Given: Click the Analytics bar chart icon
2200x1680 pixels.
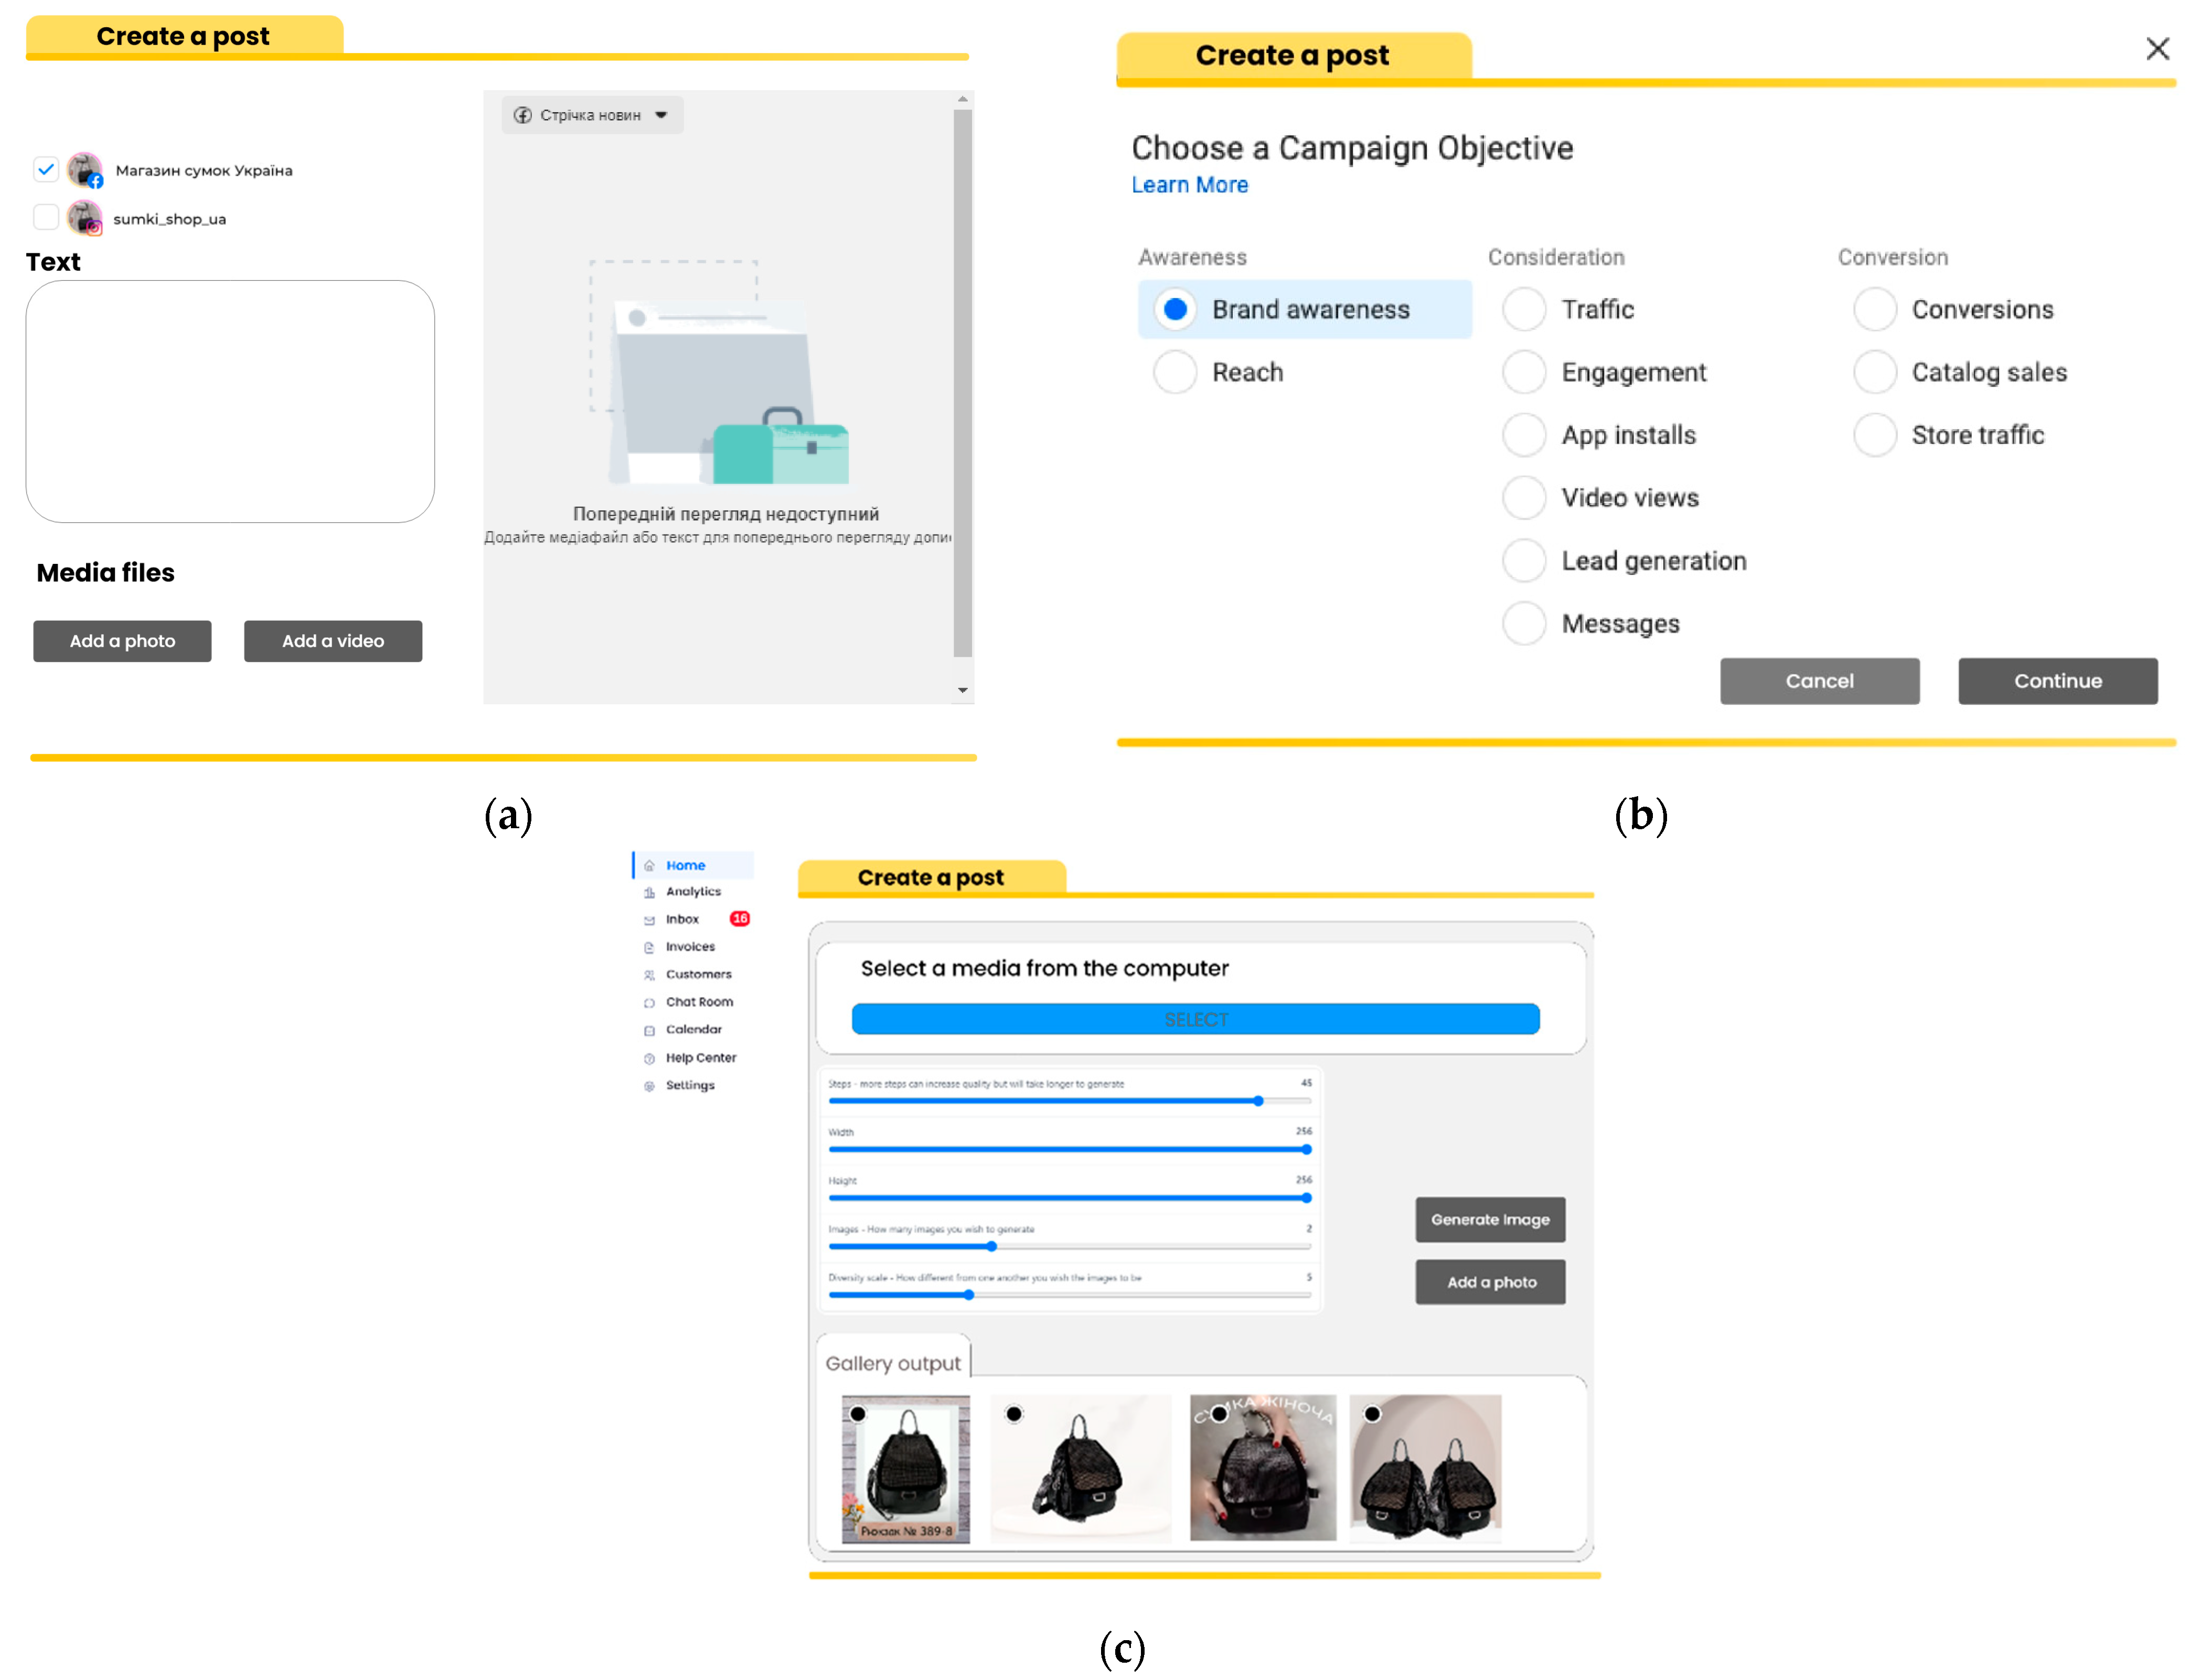Looking at the screenshot, I should 649,892.
